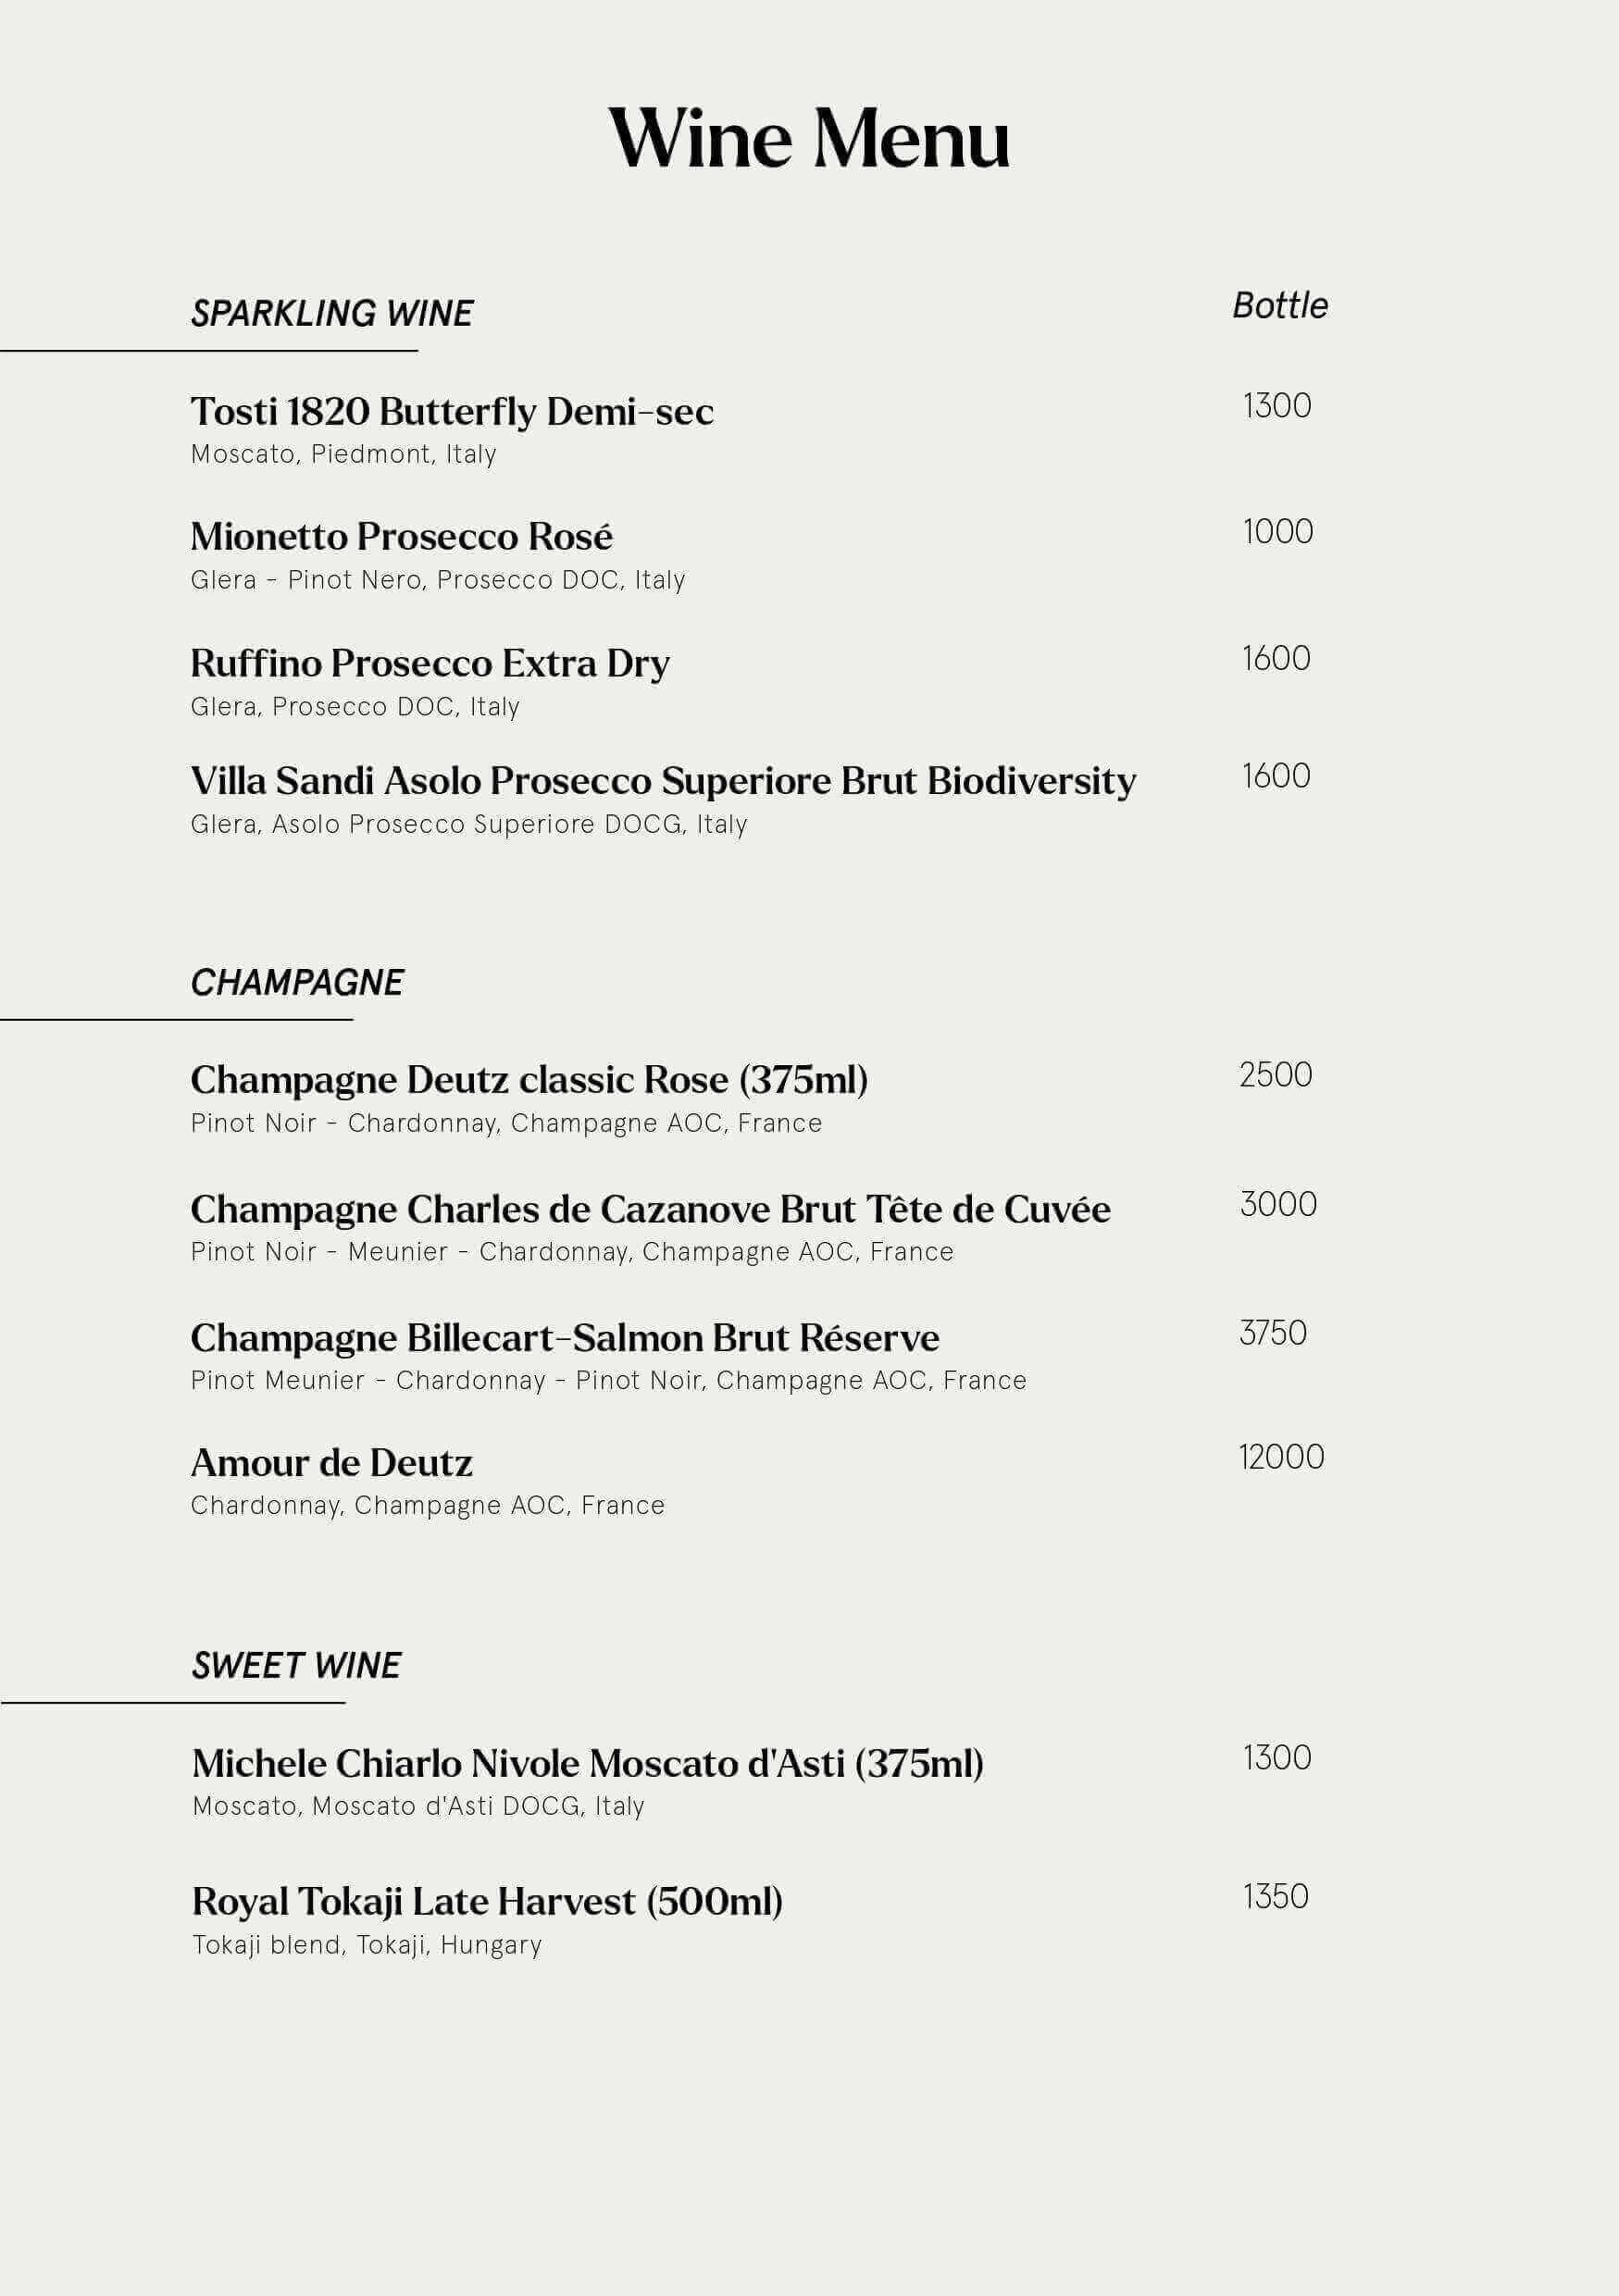Select the 1000 price for Mionetto

[x=1277, y=531]
